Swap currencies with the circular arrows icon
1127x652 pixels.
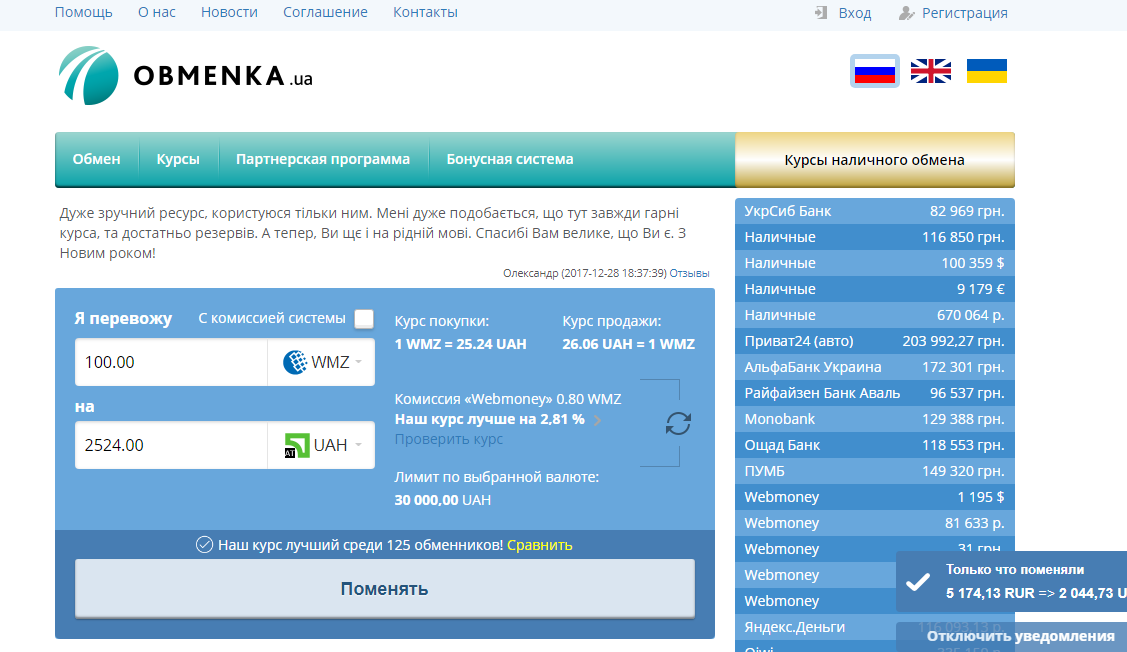(678, 422)
